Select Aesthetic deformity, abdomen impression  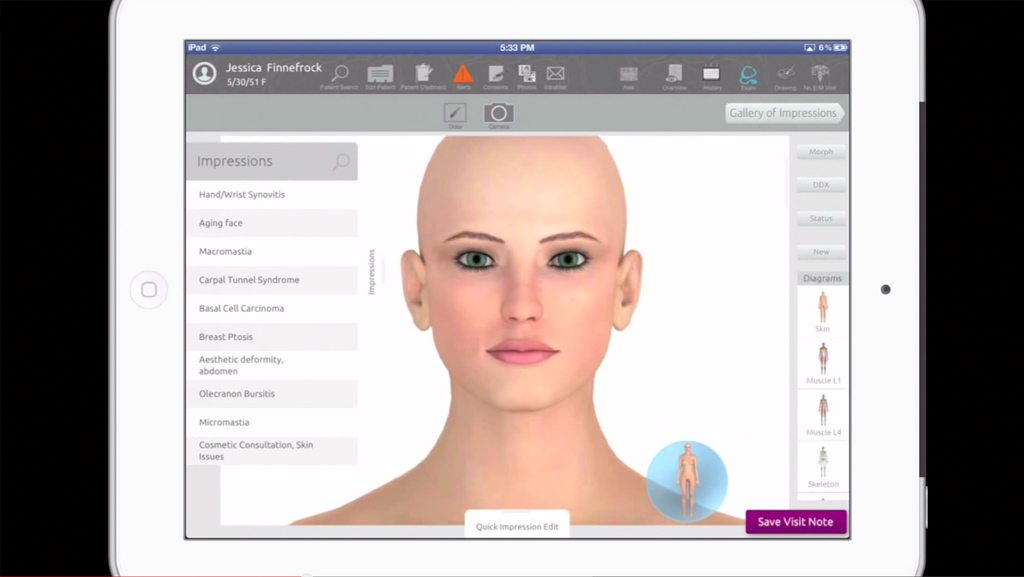[x=272, y=365]
